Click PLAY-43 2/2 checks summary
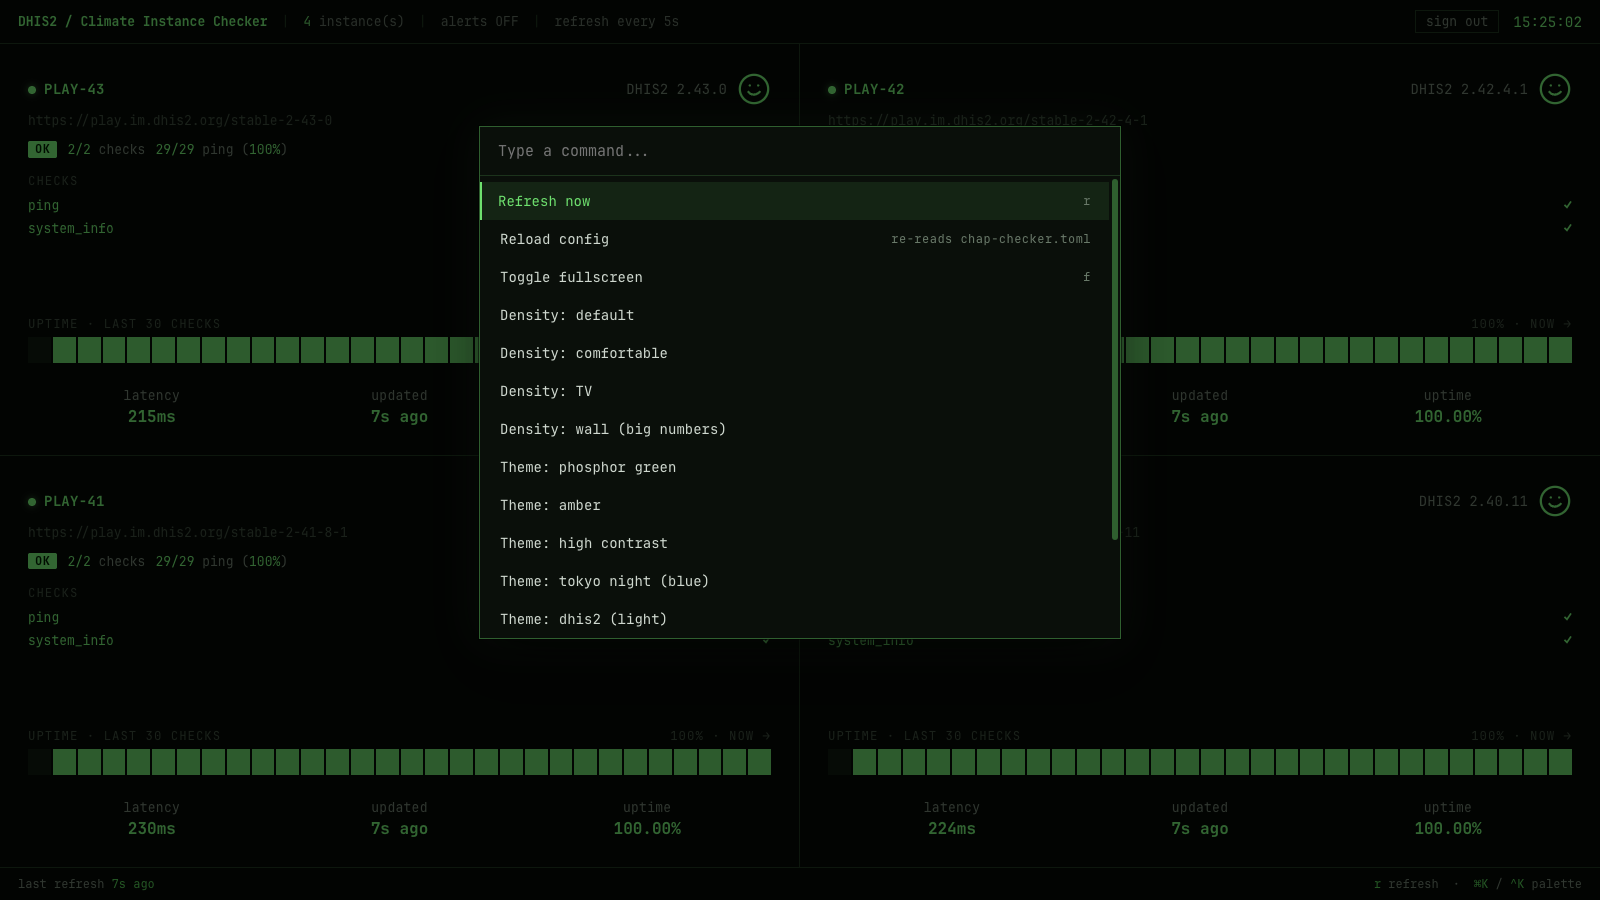This screenshot has height=900, width=1600. [106, 149]
